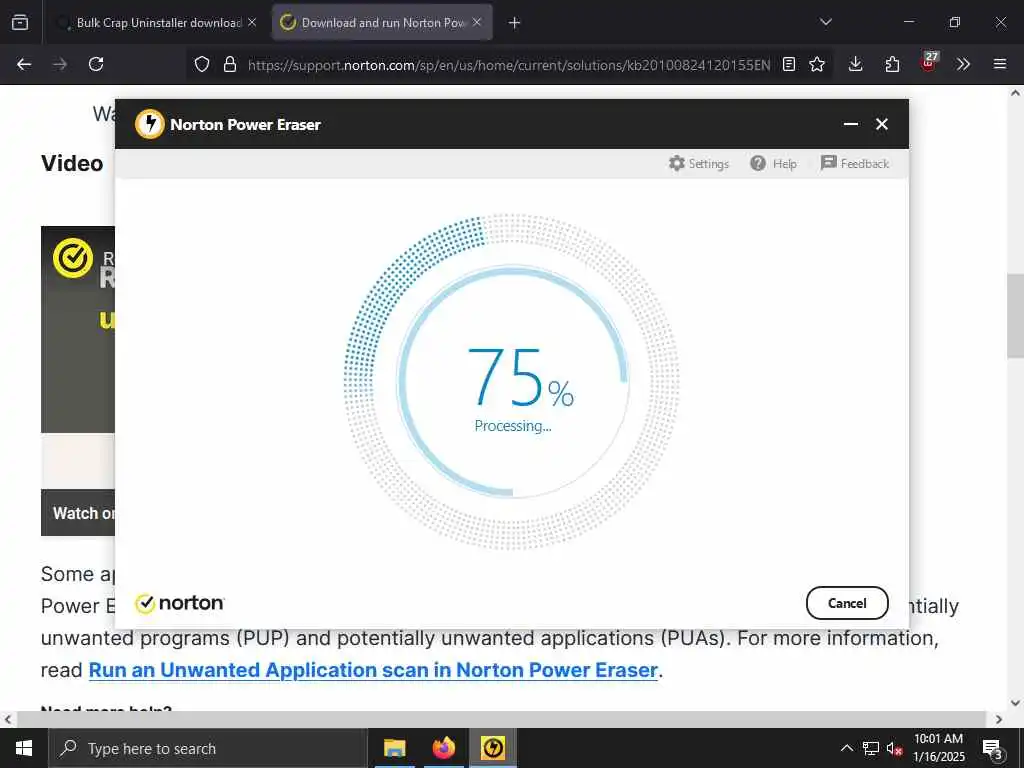Reload the current page
Screen dimensions: 1024x768
[96, 64]
